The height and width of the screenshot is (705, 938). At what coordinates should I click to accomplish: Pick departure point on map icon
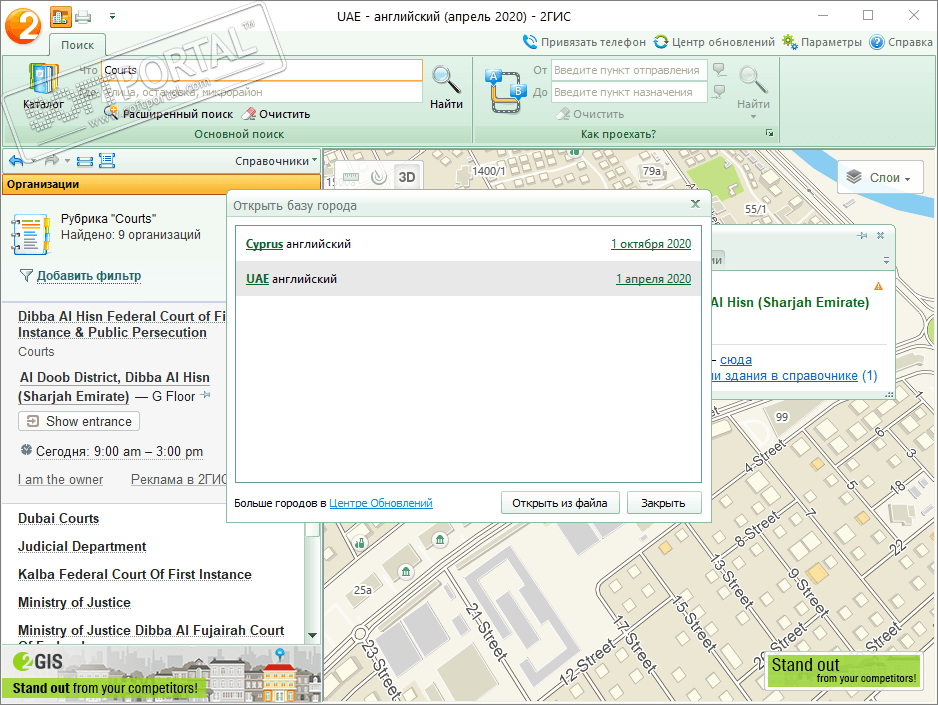point(720,70)
